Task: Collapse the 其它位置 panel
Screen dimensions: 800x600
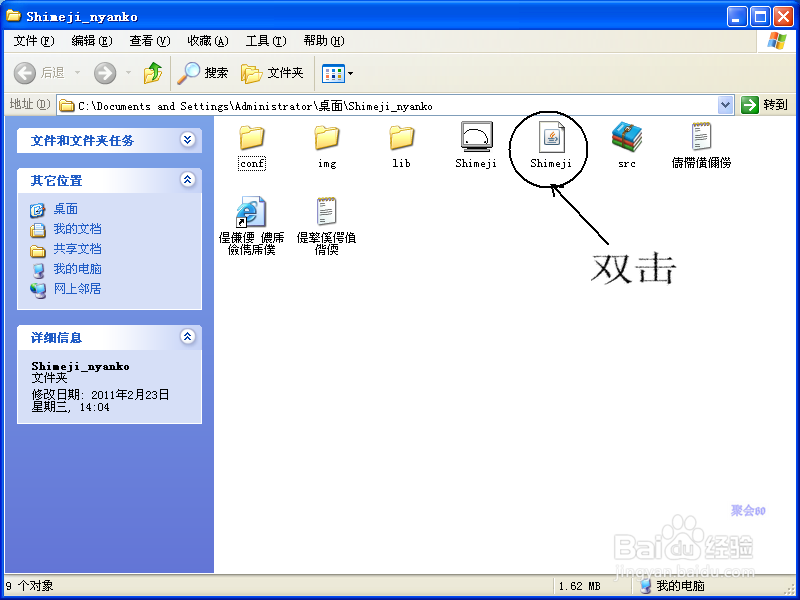Action: tap(188, 180)
